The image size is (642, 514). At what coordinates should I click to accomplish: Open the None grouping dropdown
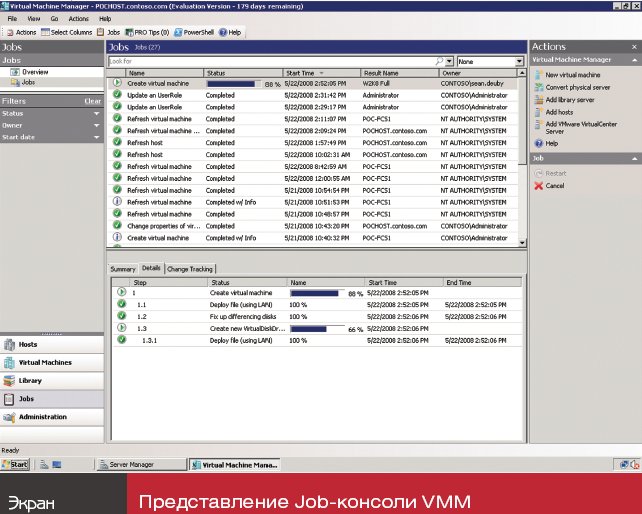(518, 61)
